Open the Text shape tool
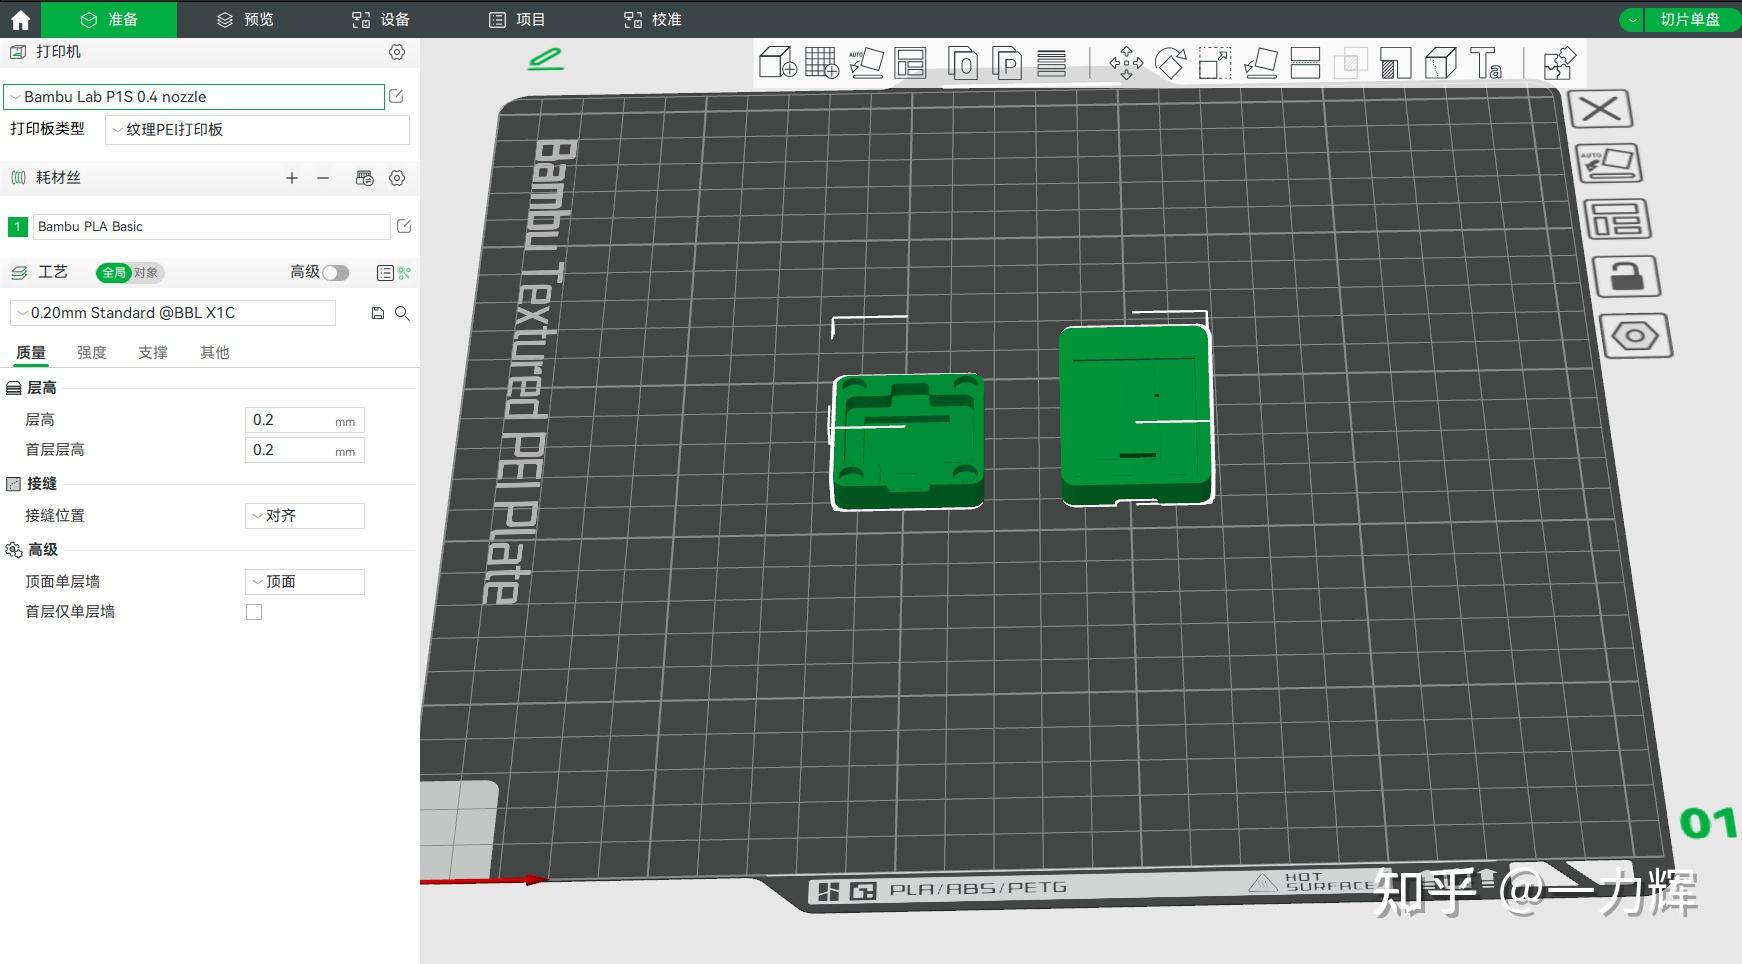1742x964 pixels. point(1485,63)
